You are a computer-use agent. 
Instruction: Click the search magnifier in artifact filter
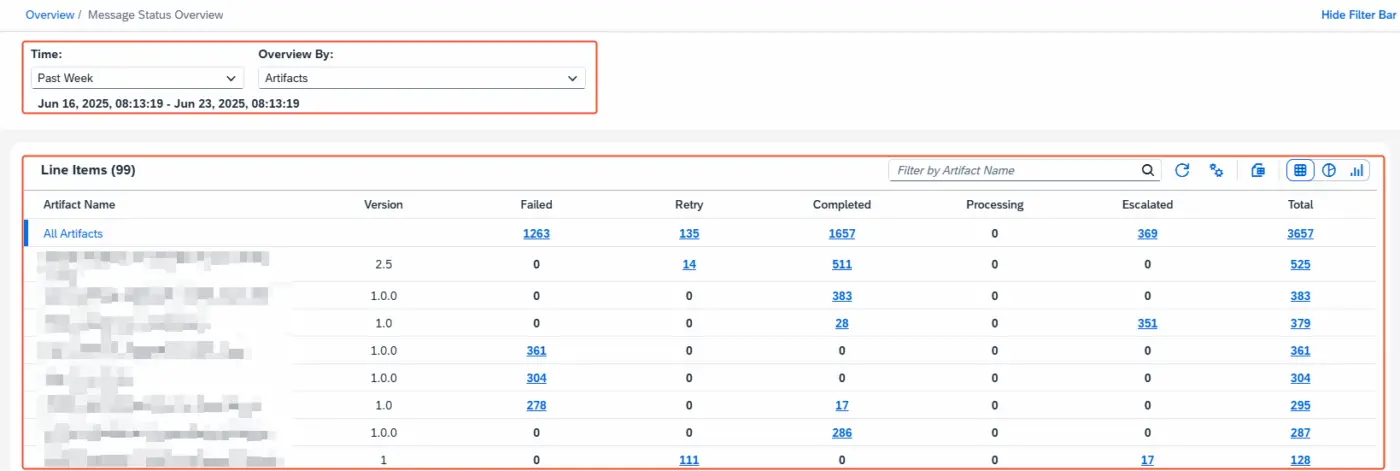pos(1149,171)
